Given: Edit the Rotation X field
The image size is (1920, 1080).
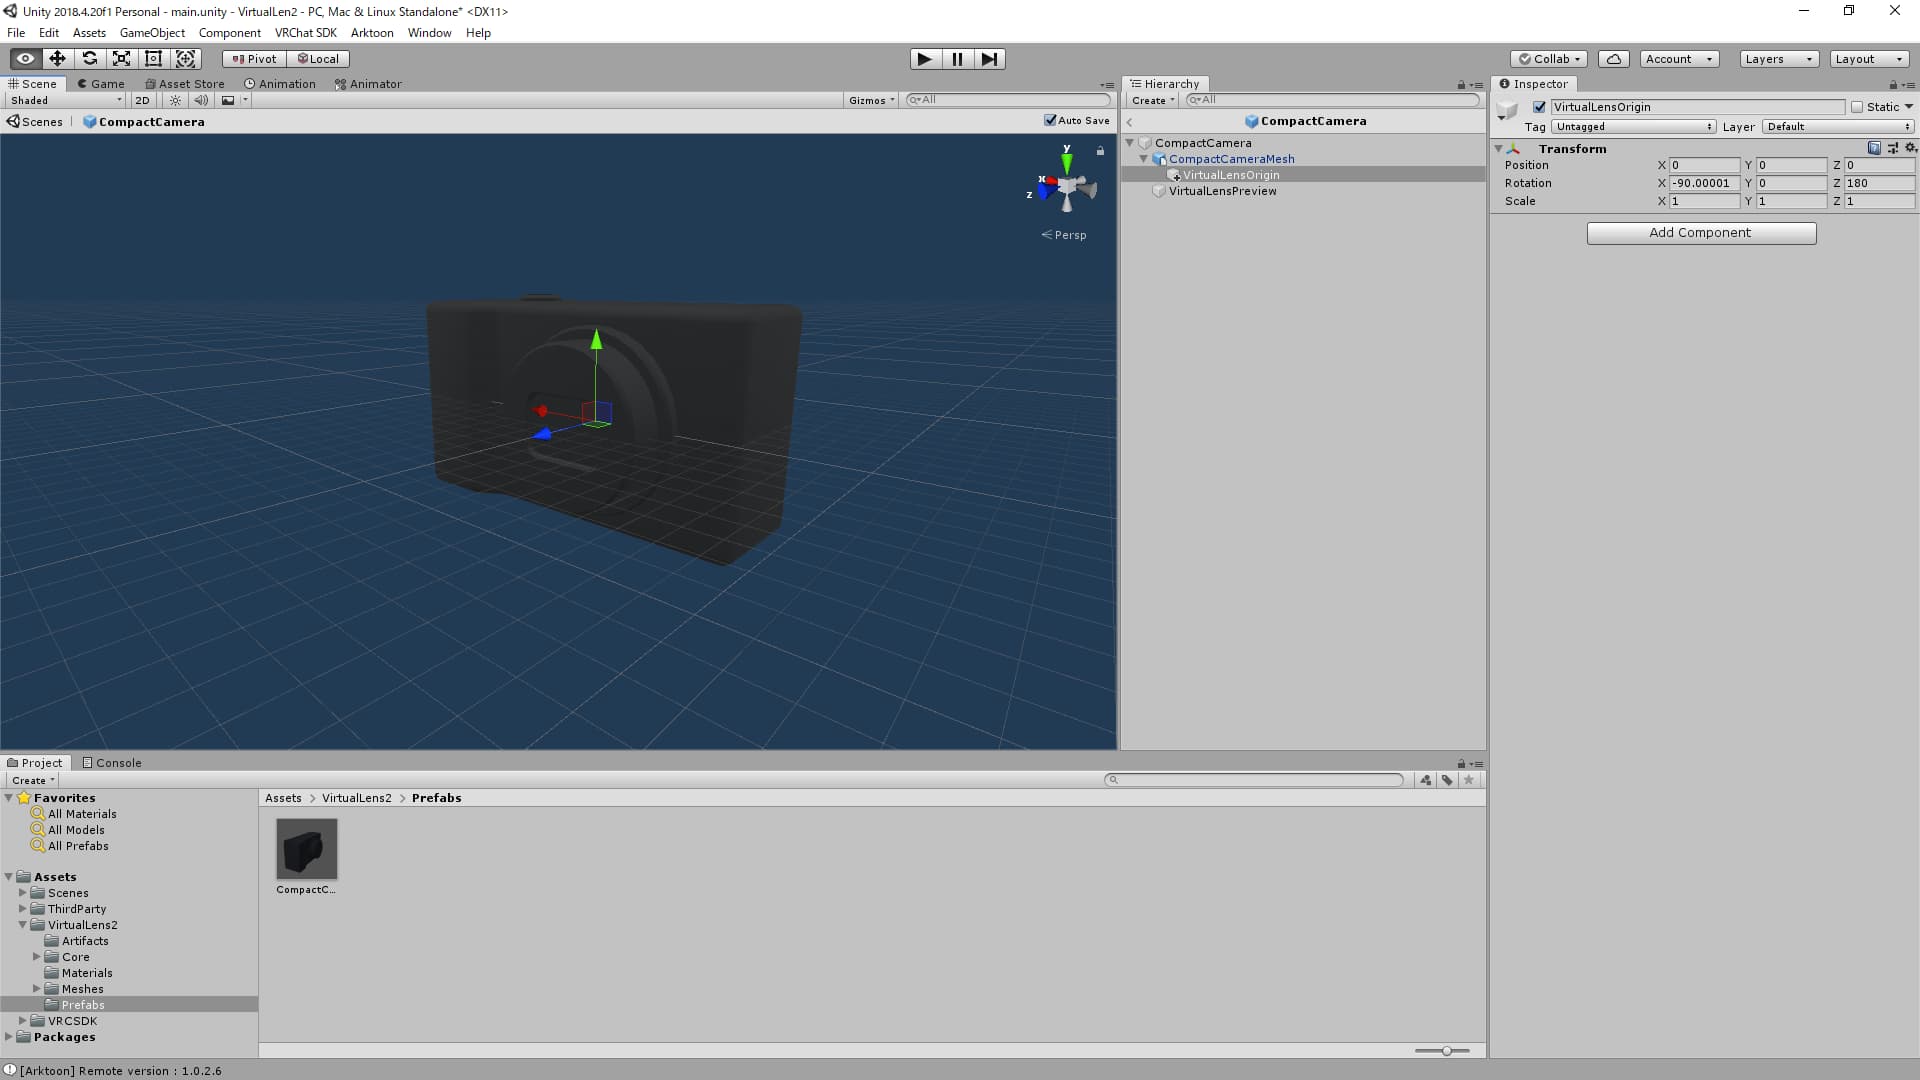Looking at the screenshot, I should click(1704, 183).
